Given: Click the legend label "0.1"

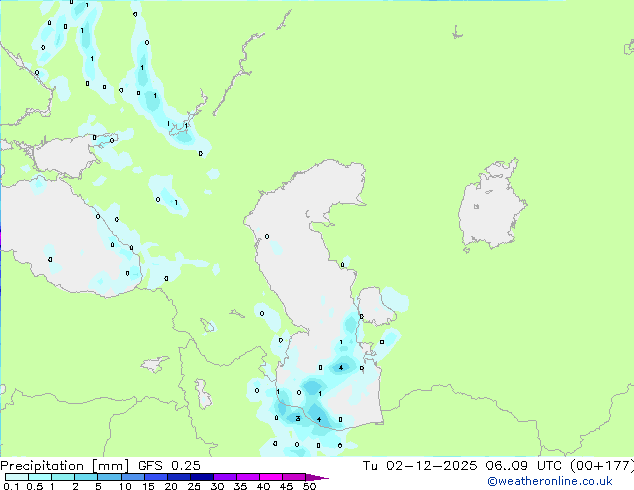Looking at the screenshot, I should (11, 486).
